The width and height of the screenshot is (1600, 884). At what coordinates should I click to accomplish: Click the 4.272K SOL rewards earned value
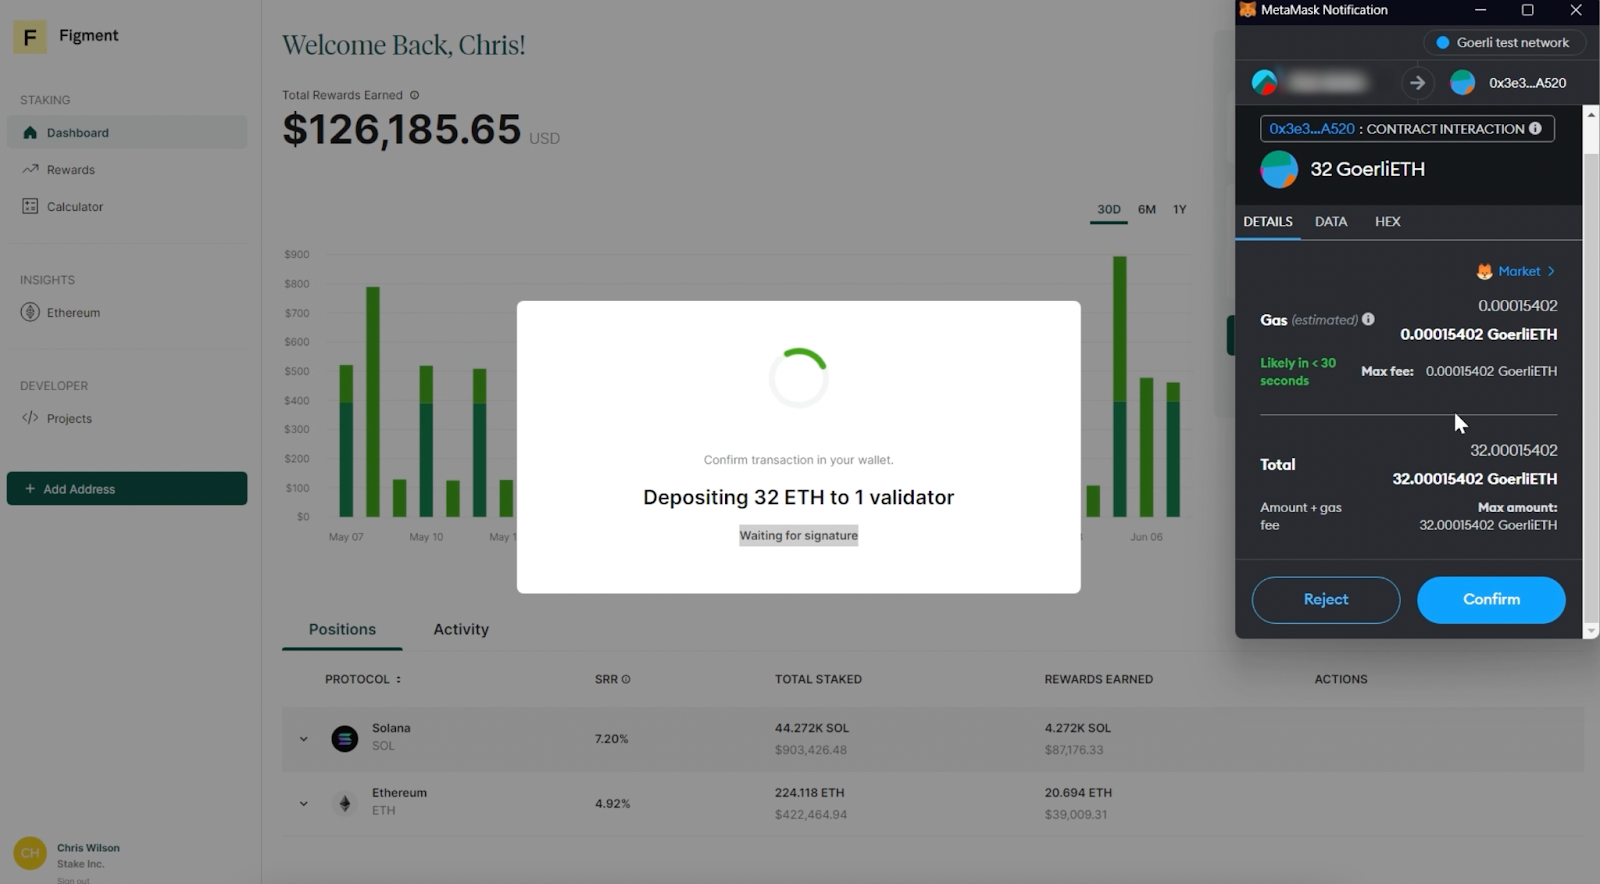(x=1078, y=728)
